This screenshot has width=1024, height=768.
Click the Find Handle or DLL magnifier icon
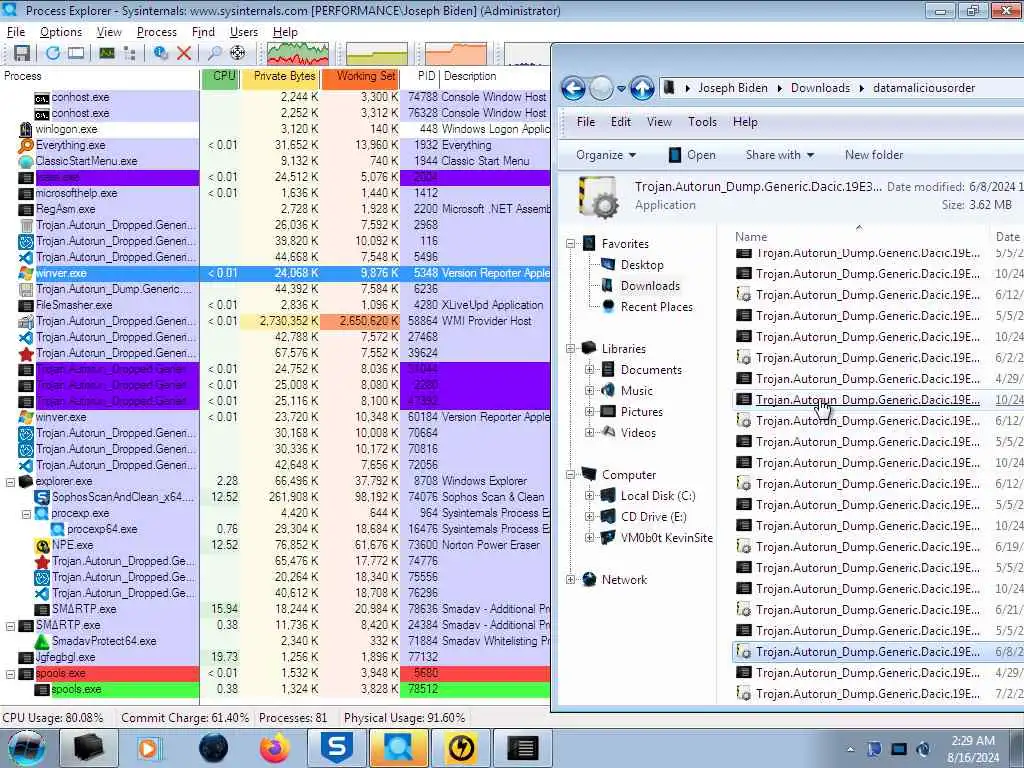tap(214, 54)
